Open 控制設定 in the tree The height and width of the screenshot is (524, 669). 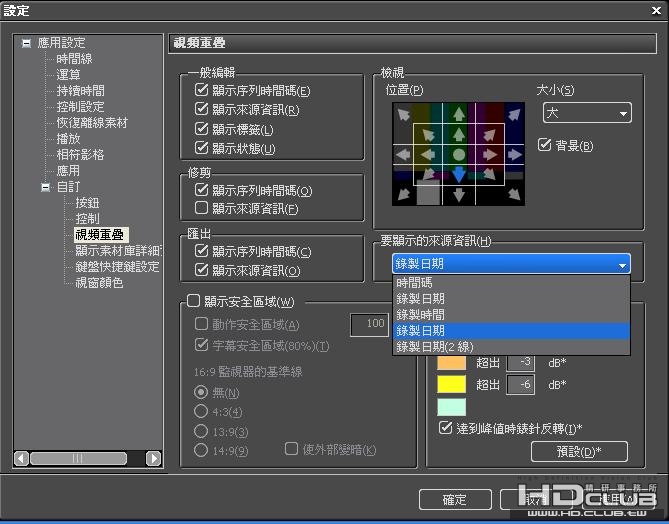(80, 107)
